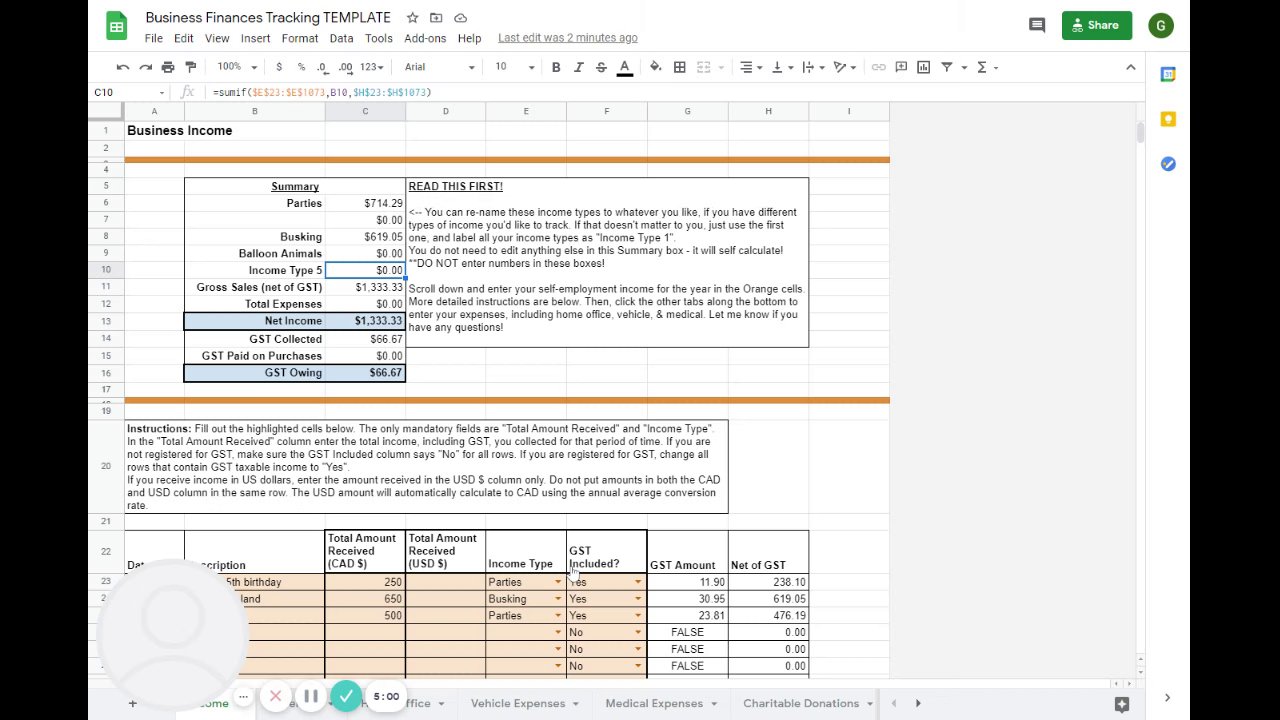The width and height of the screenshot is (1280, 720).
Task: Star the Business Finances Tracking document
Action: [412, 18]
